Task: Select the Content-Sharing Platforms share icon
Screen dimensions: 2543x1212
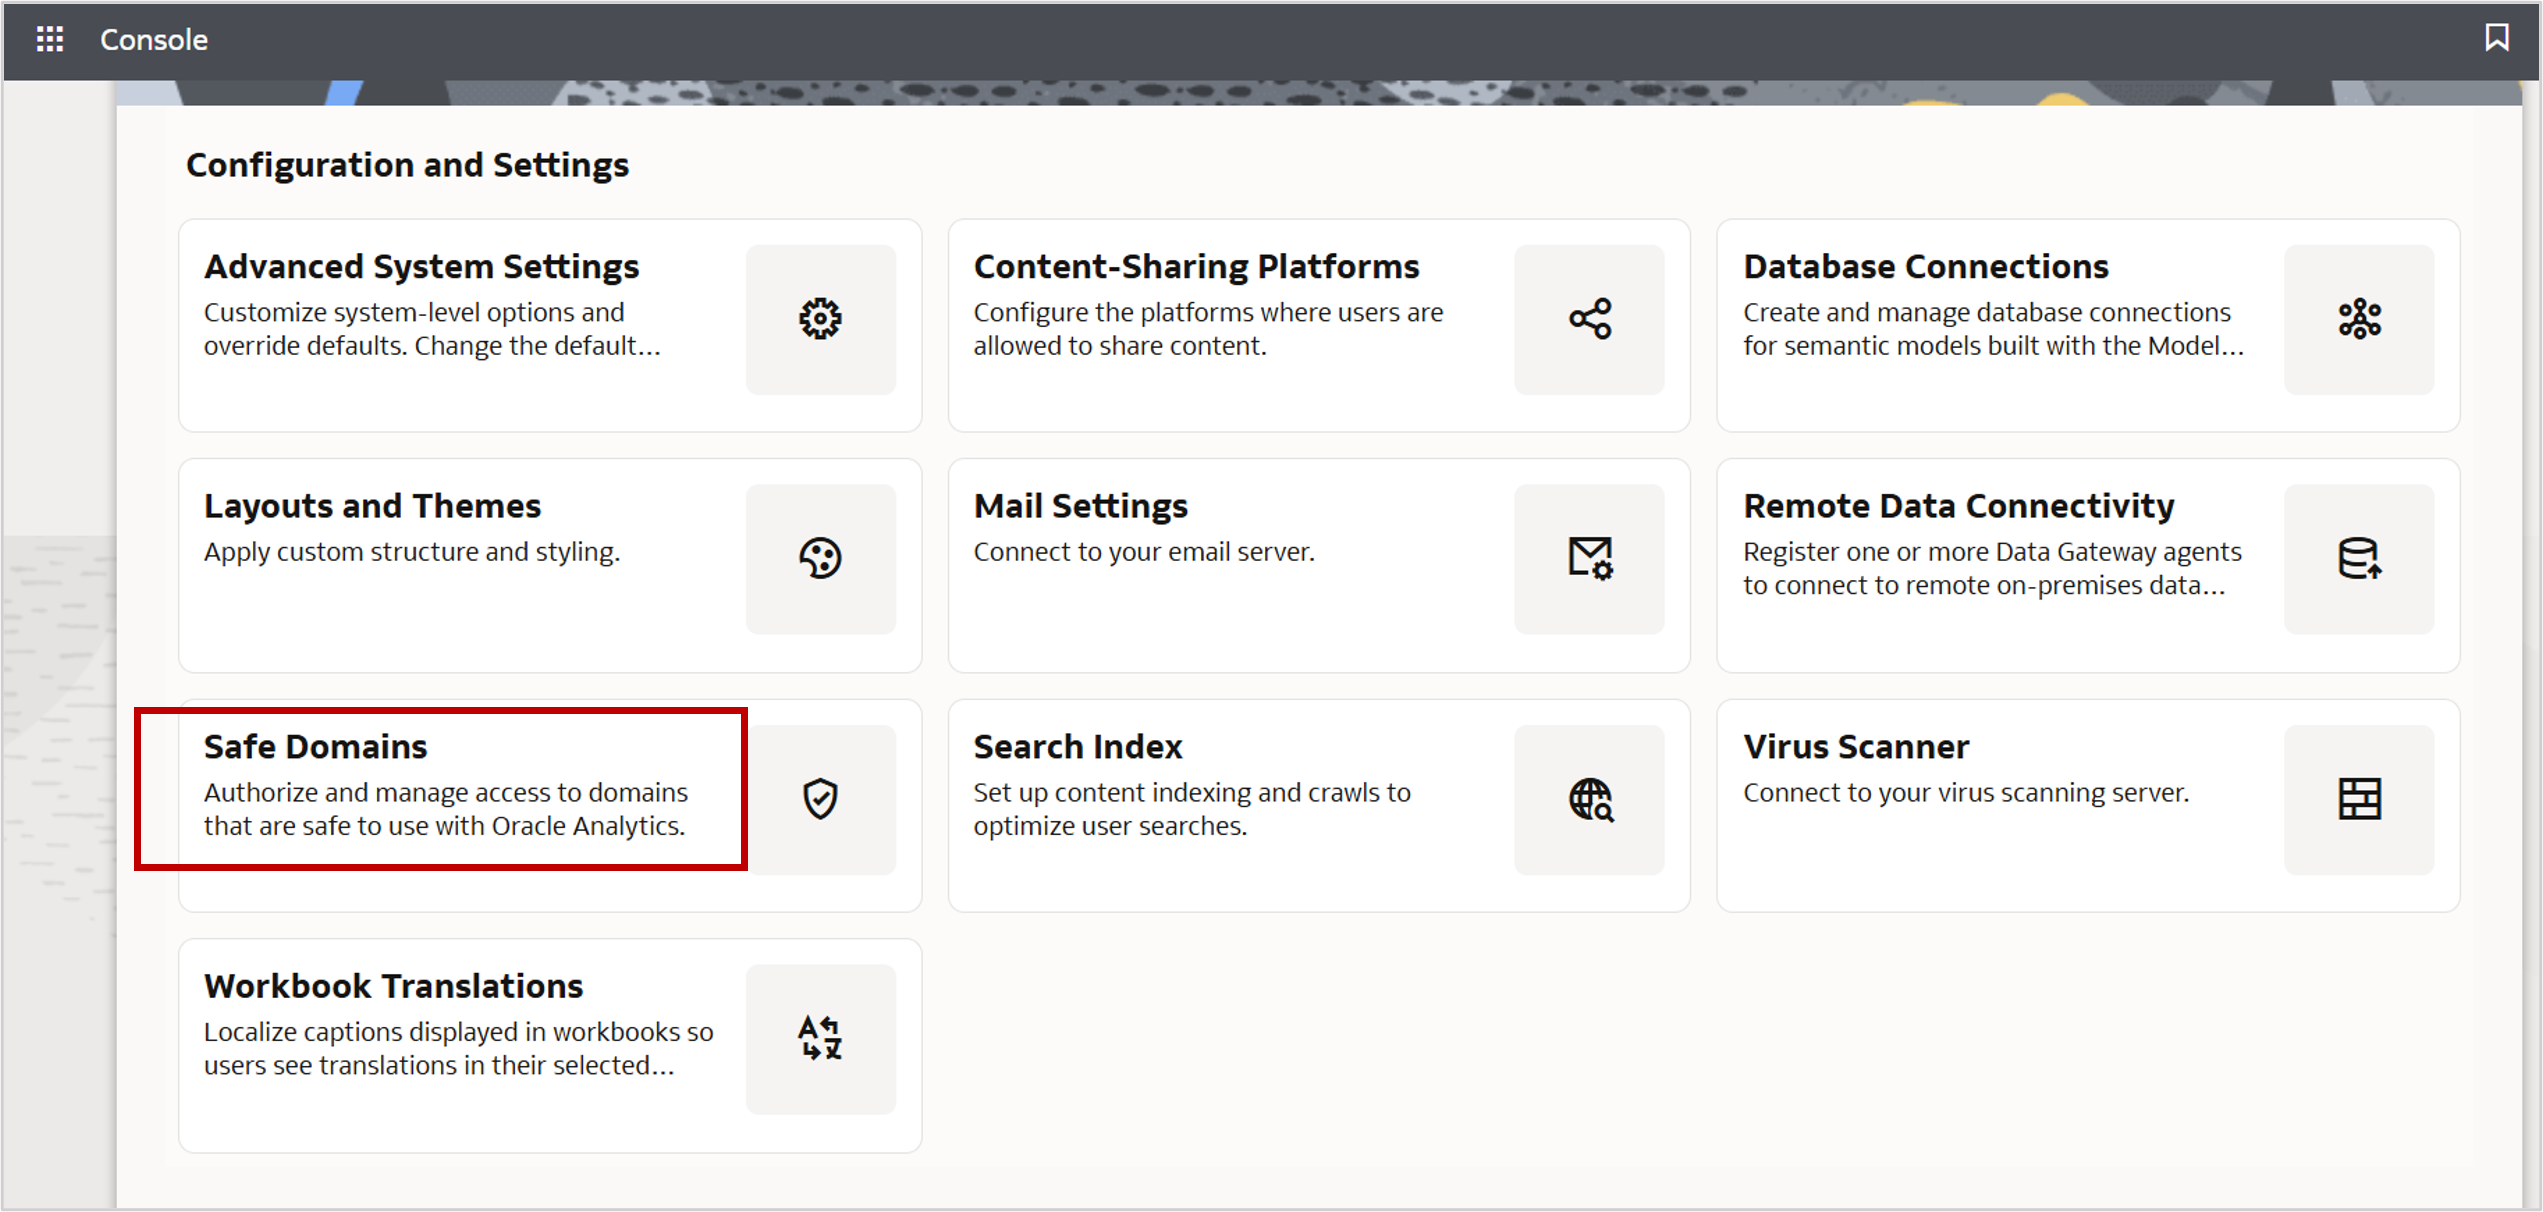Action: (x=1589, y=318)
